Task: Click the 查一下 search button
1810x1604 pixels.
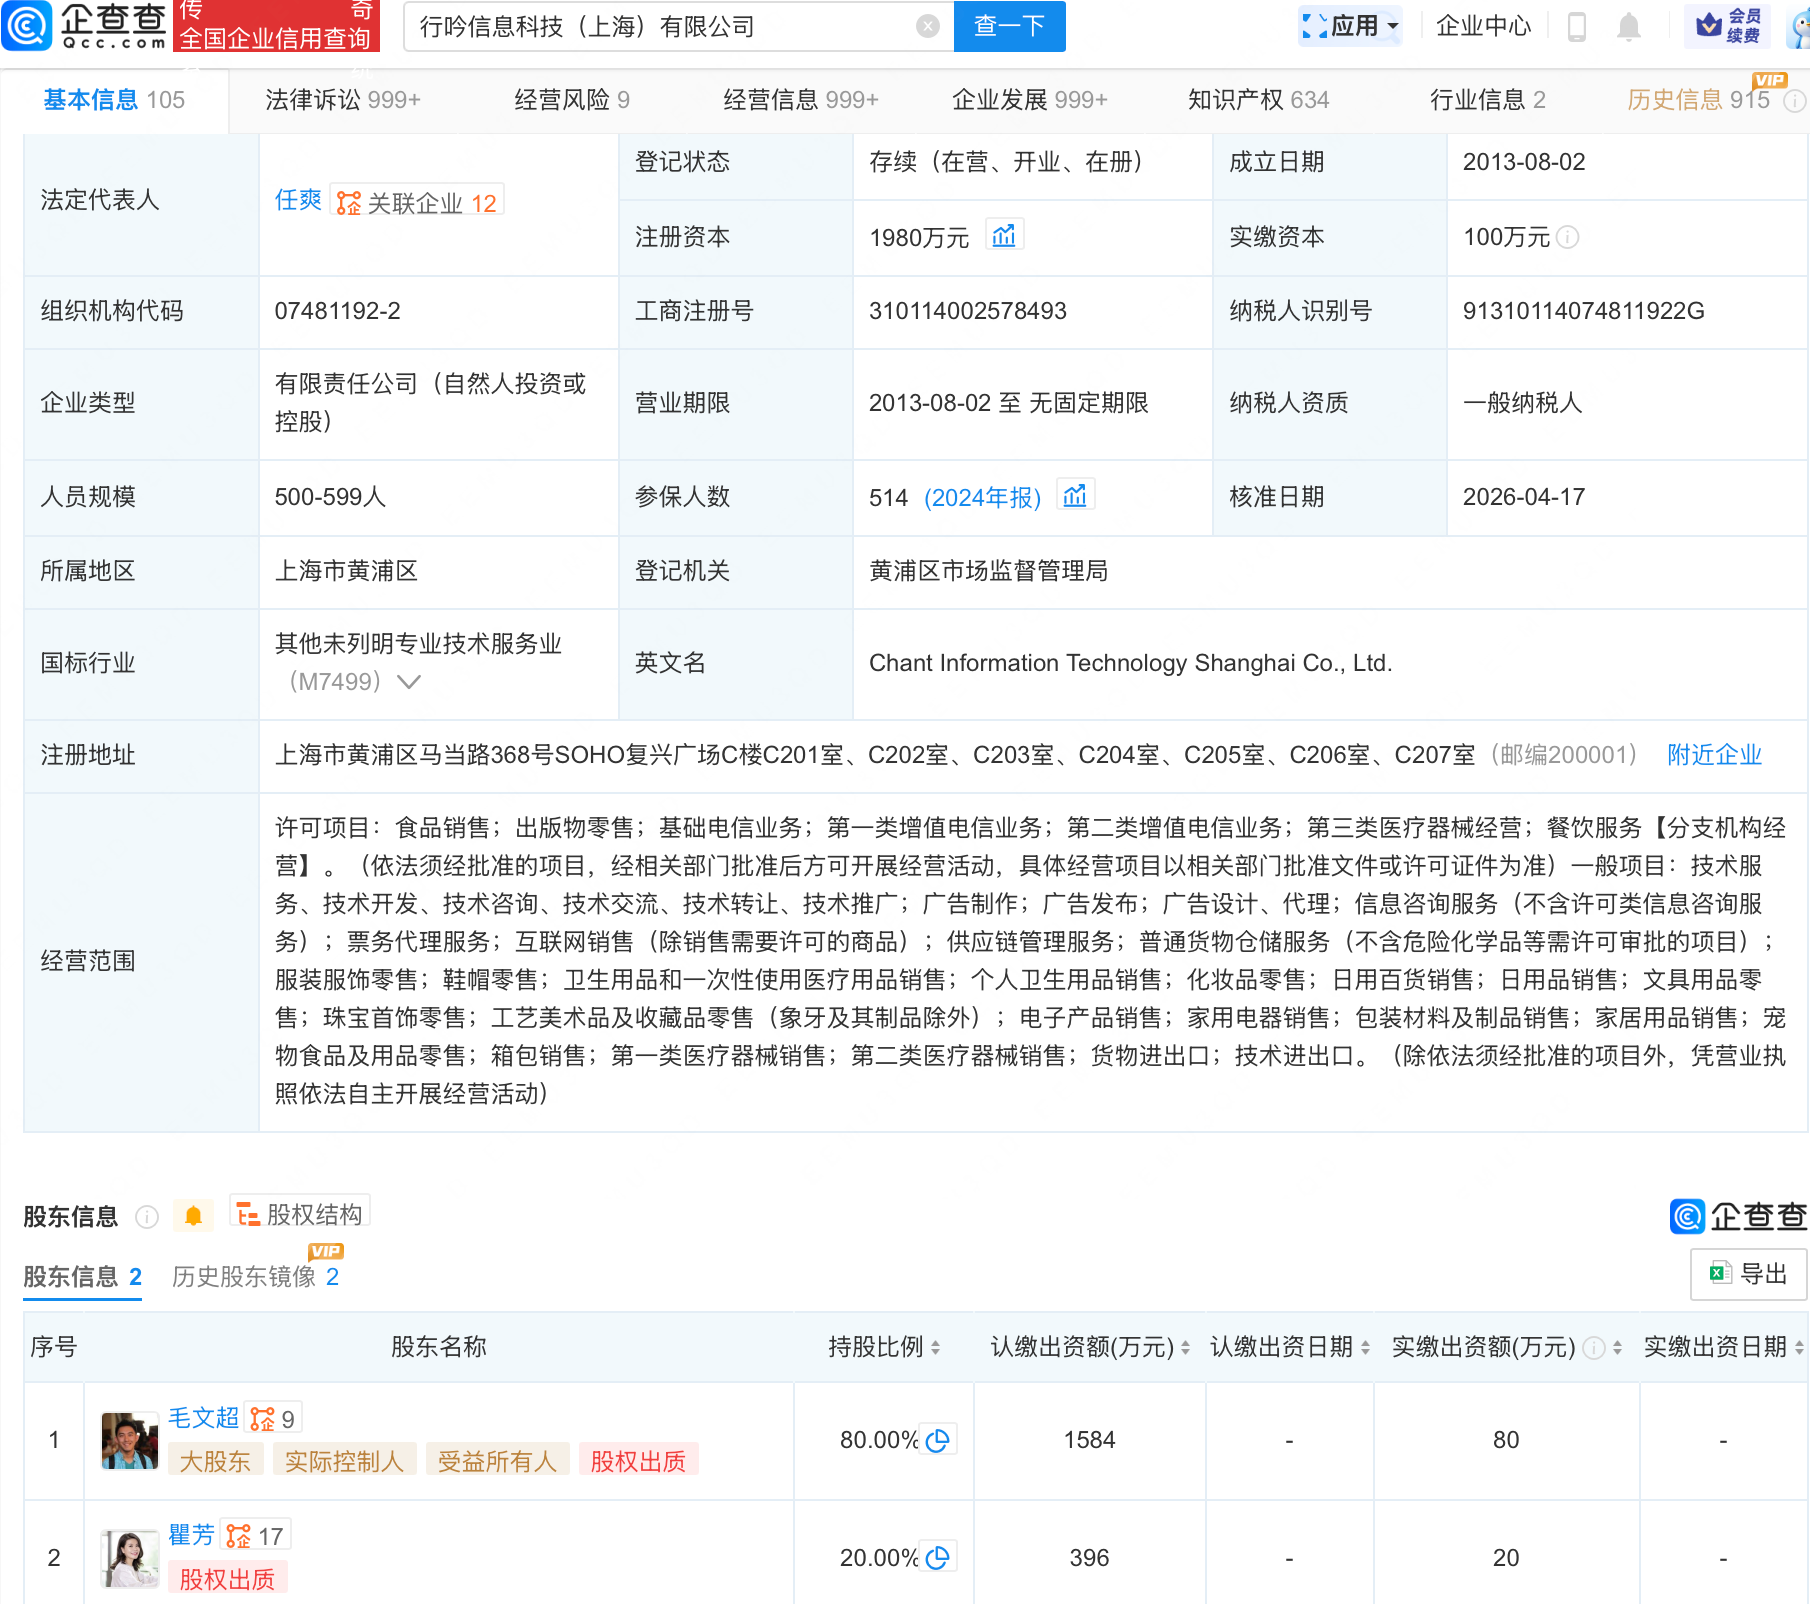Action: (1009, 27)
